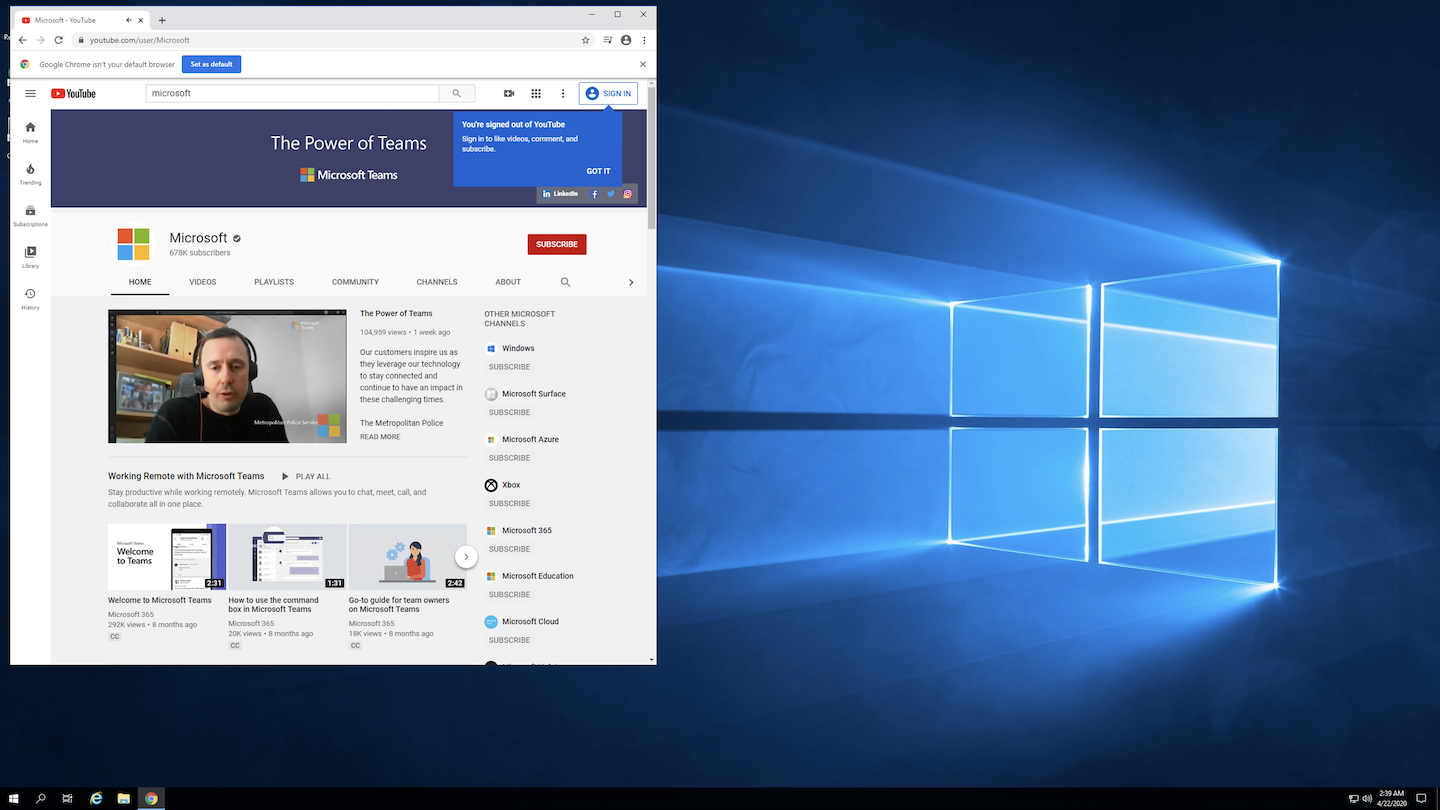Expand description with READ MORE

[x=380, y=437]
